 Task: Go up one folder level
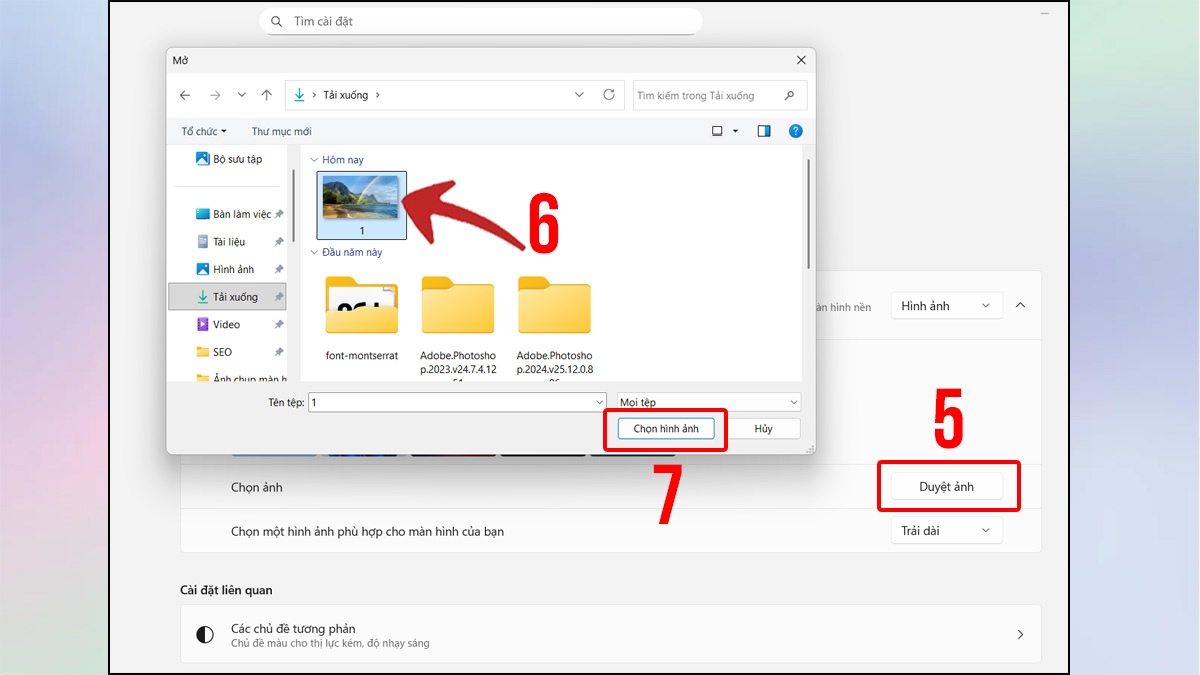pyautogui.click(x=266, y=95)
